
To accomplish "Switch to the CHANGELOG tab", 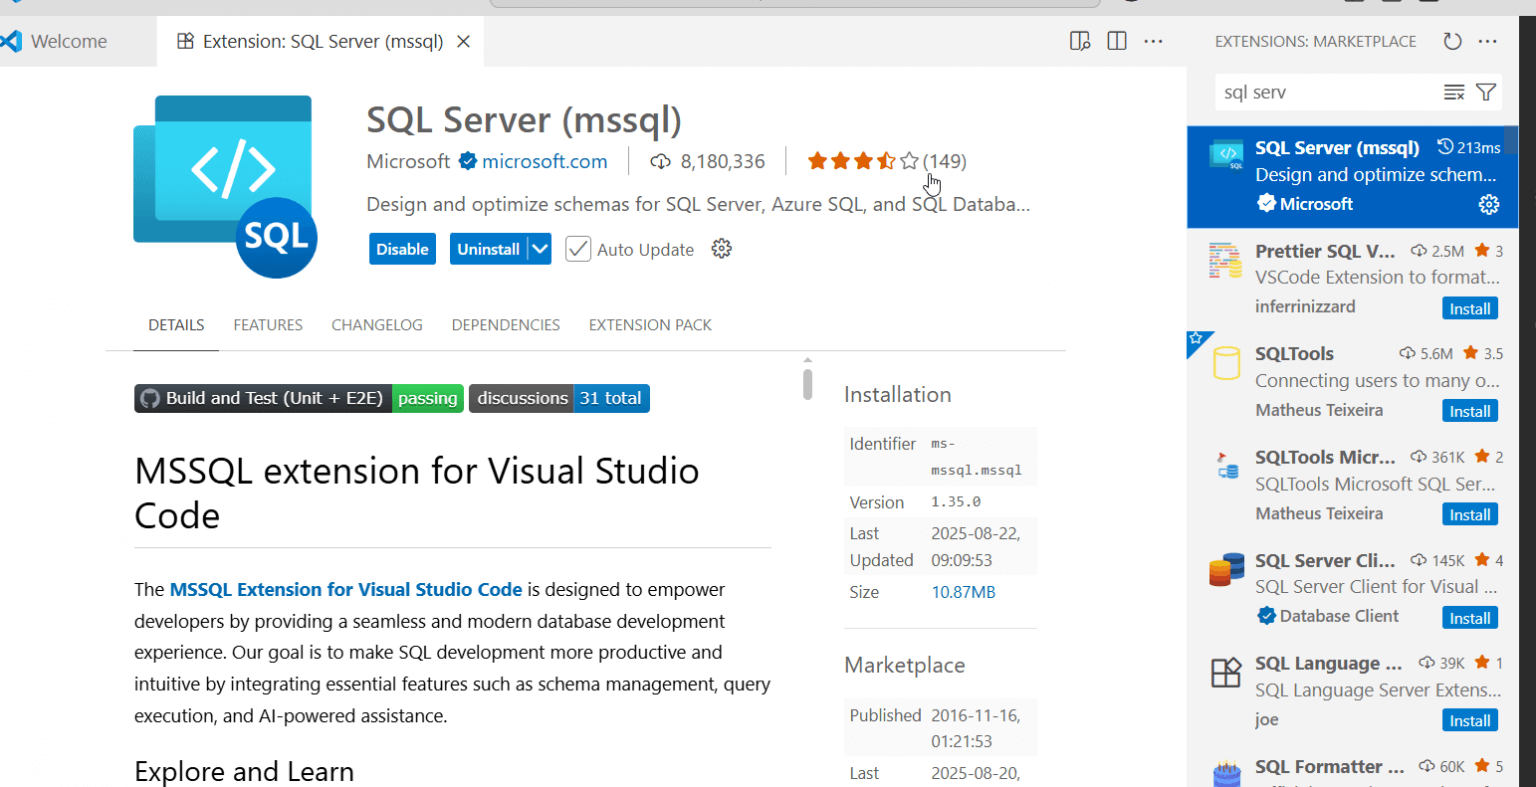I will point(377,325).
